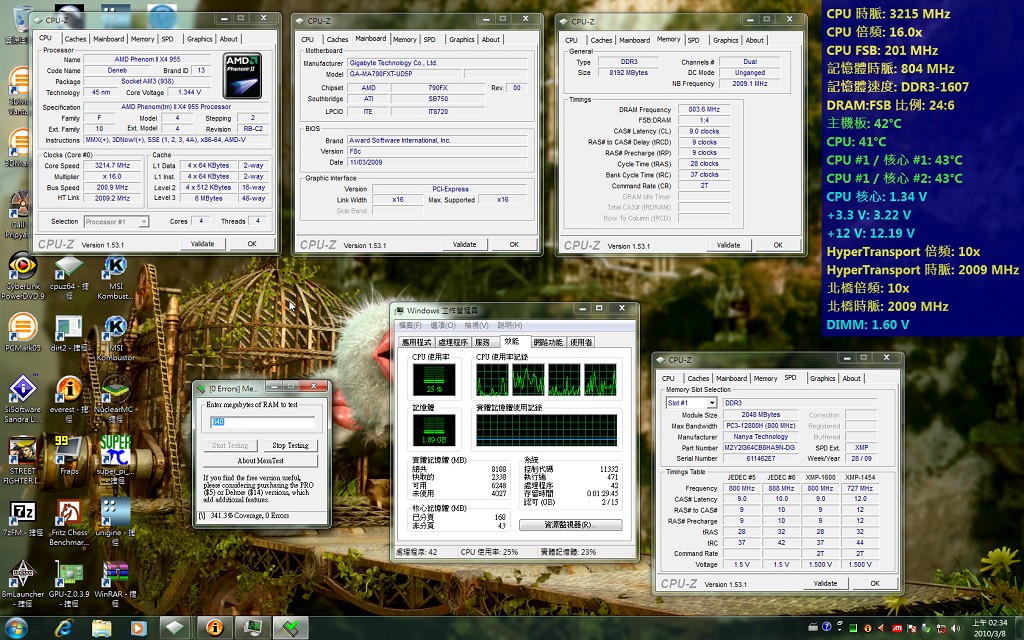The height and width of the screenshot is (640, 1024).
Task: Click AMD Phenom II logo in CPU-Z
Action: [x=243, y=76]
